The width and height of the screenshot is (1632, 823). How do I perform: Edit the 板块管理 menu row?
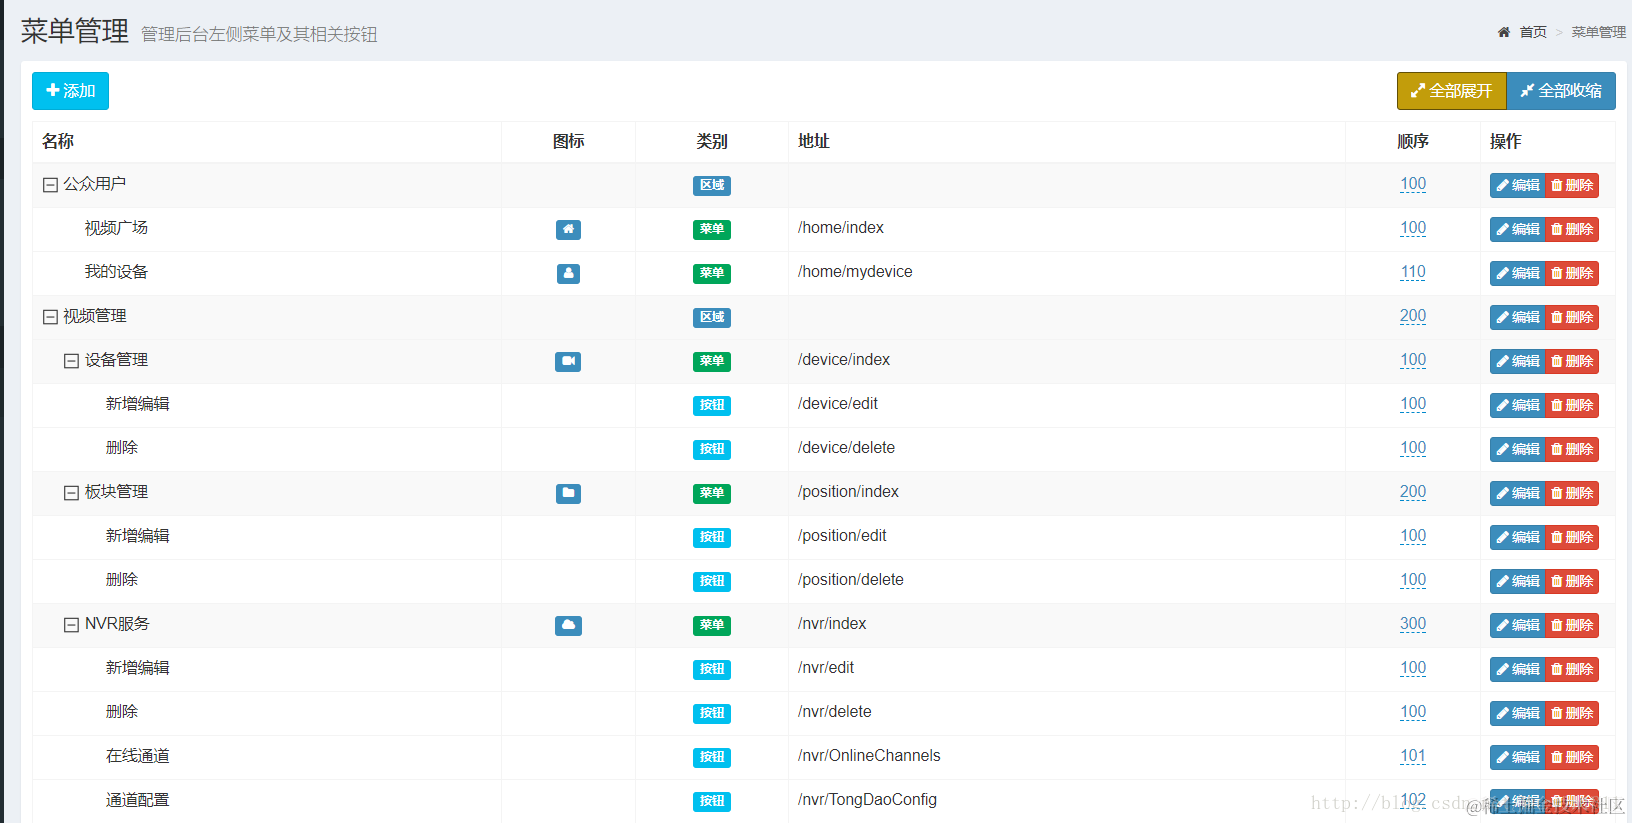coord(1518,493)
